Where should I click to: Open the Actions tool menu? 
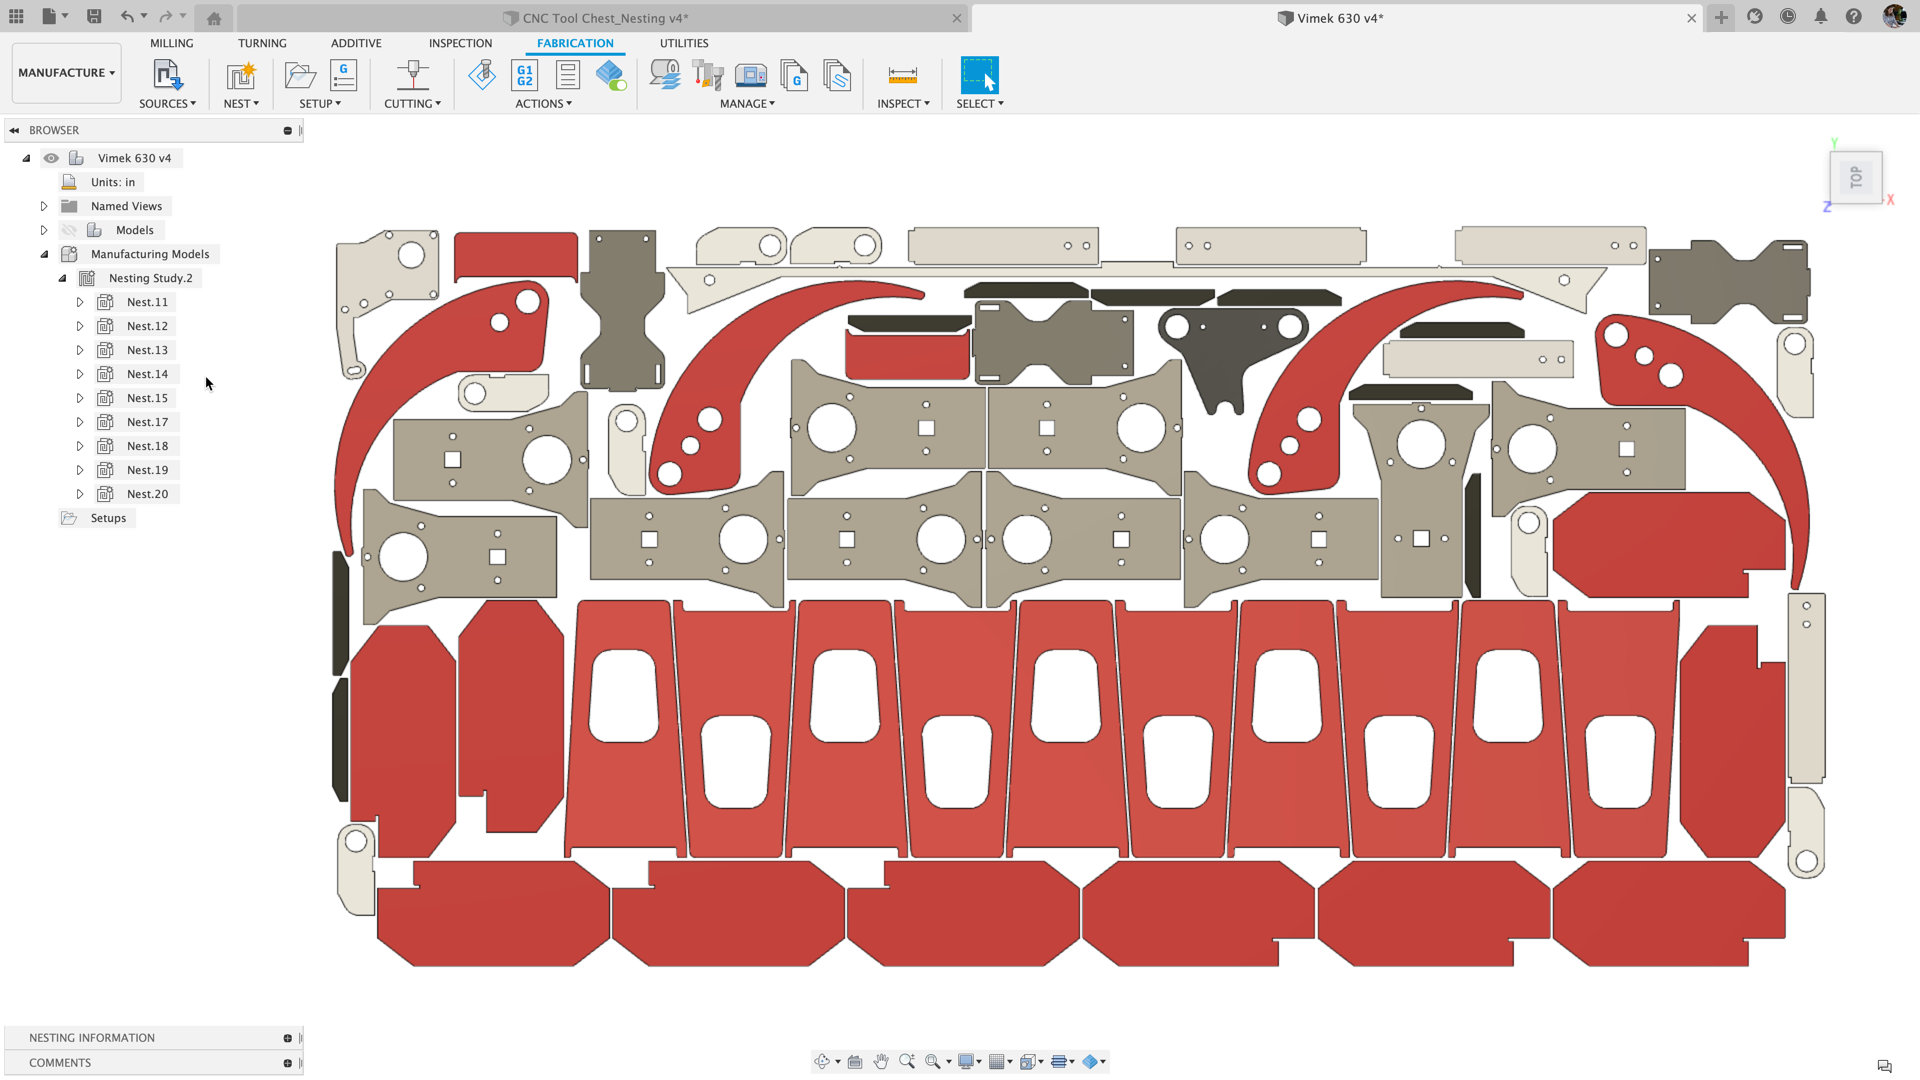[x=543, y=104]
